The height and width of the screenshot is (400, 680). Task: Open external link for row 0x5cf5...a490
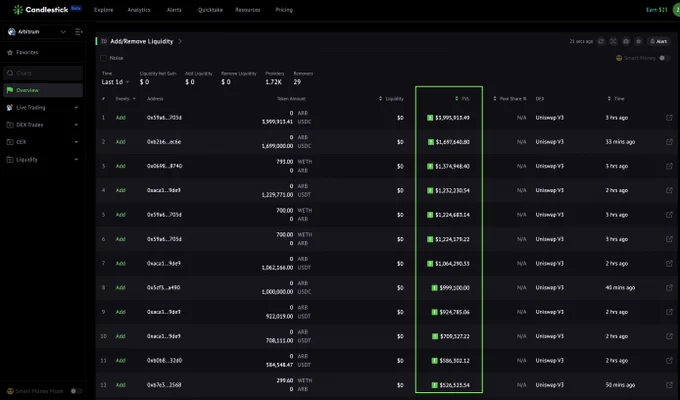(x=669, y=288)
